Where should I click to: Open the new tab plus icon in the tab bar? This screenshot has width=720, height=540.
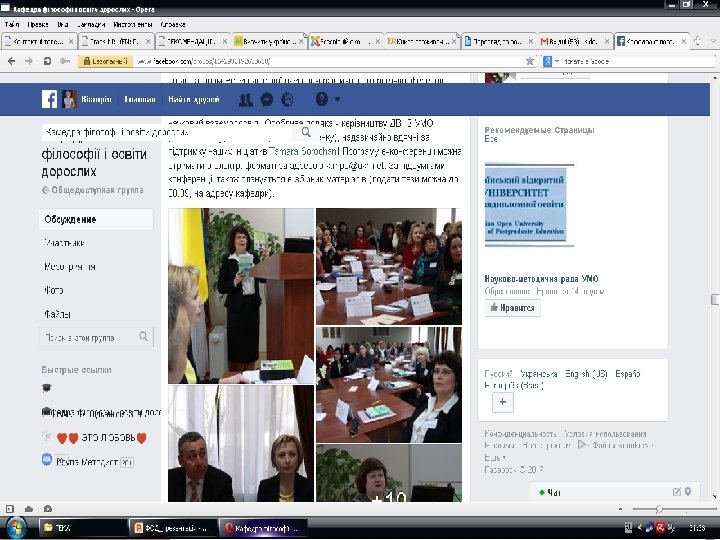coord(698,41)
